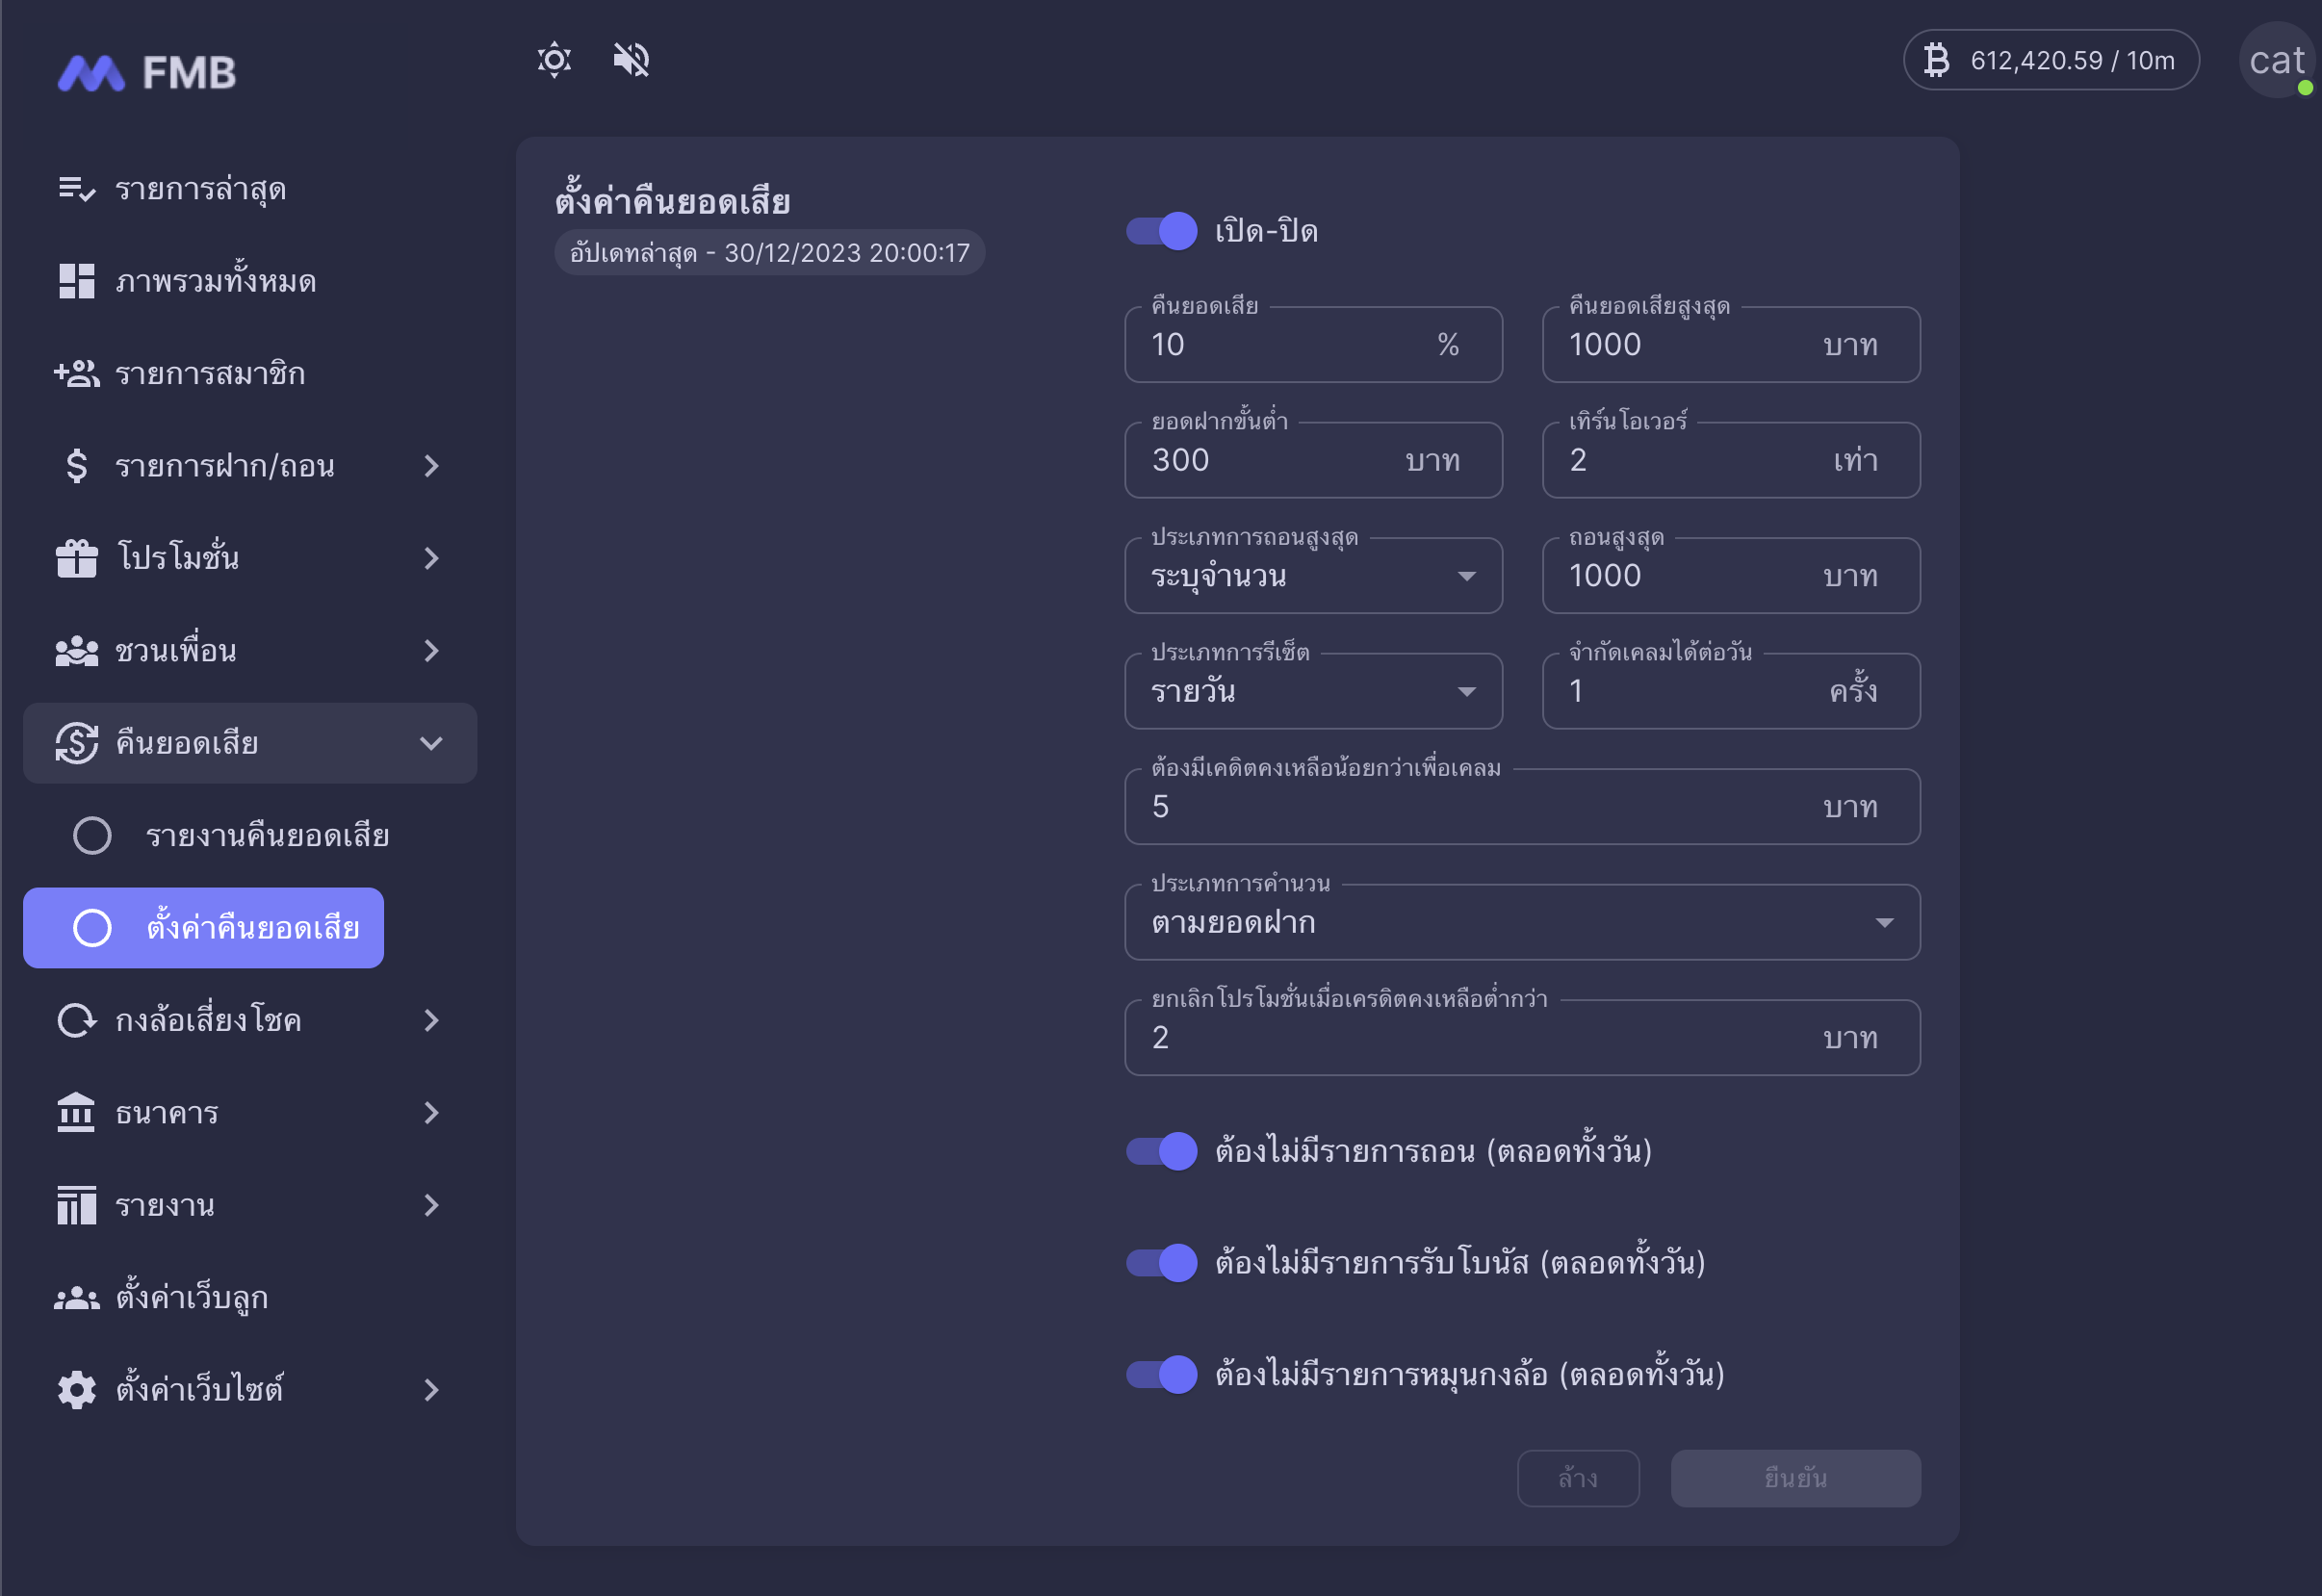Viewport: 2322px width, 1596px height.
Task: Click the รายการล่าสุด checklist icon
Action: [77, 188]
